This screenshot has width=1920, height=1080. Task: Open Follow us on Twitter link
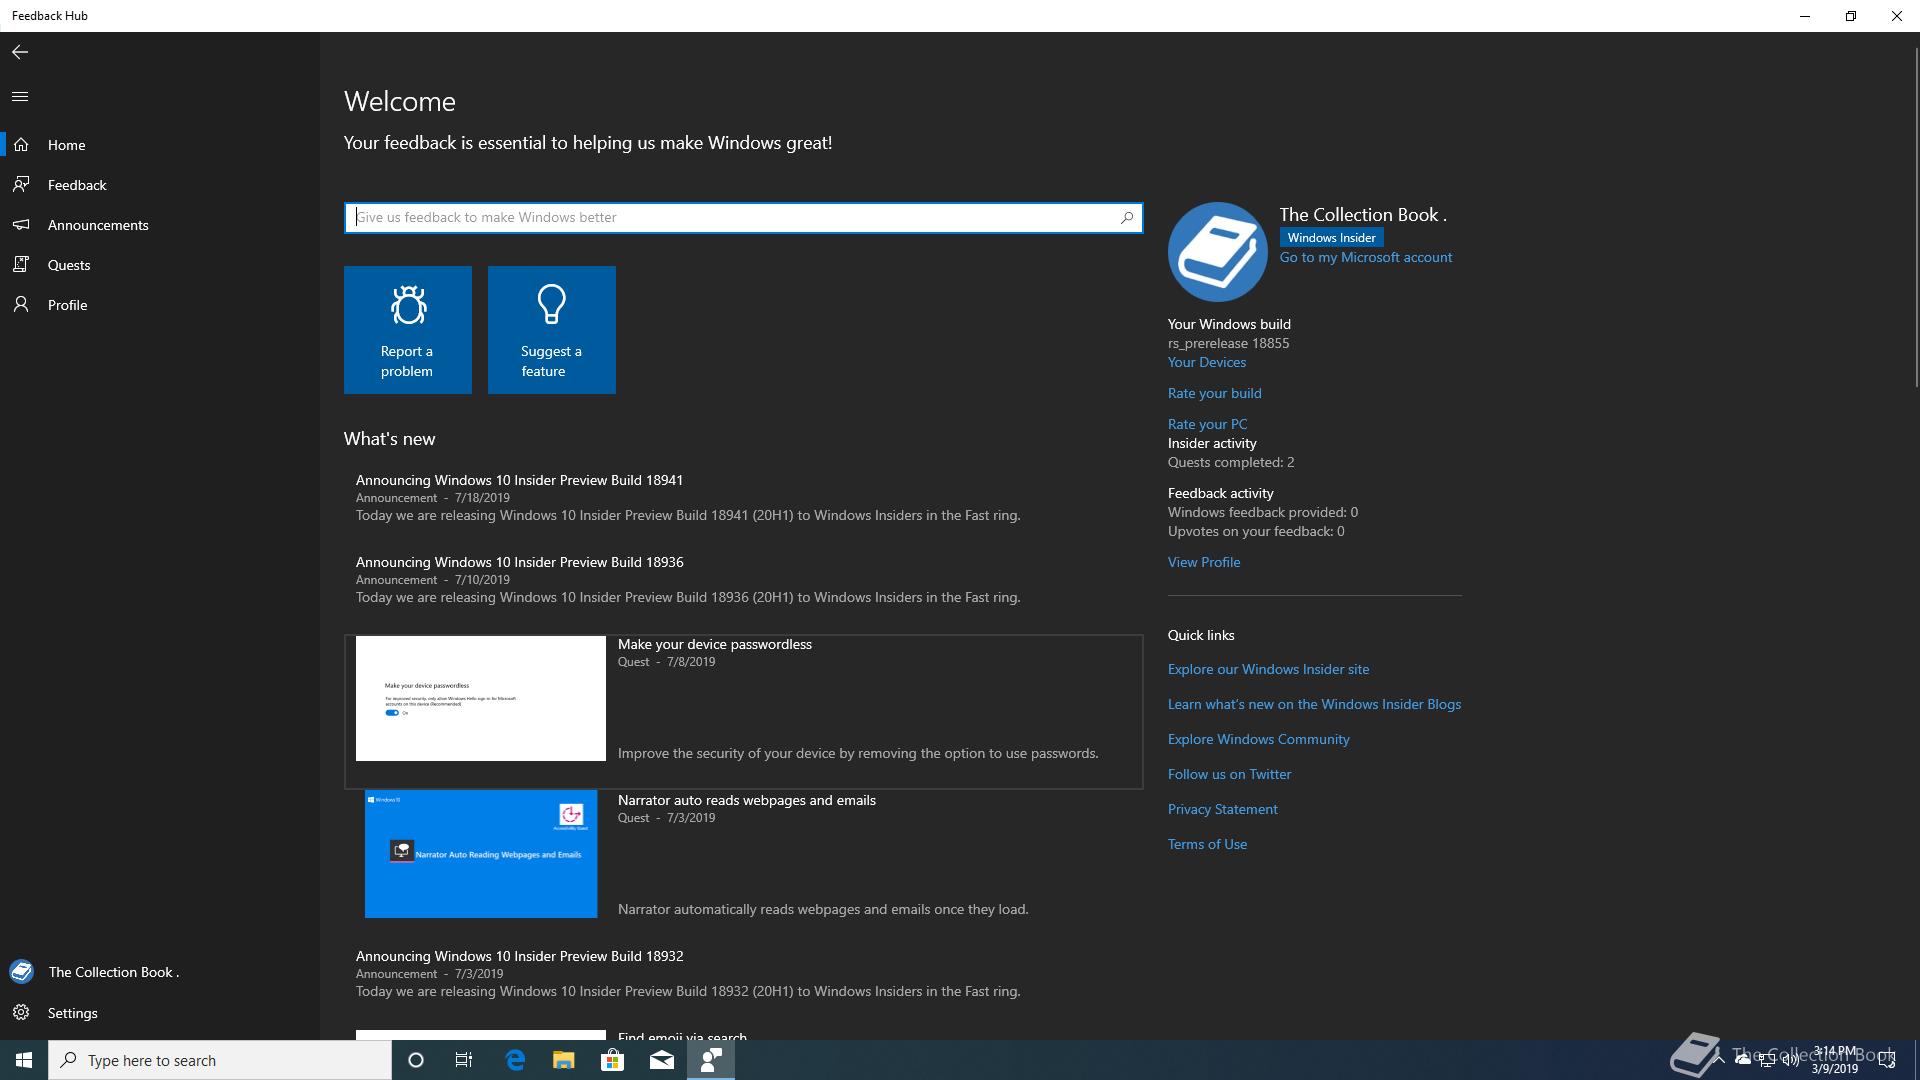click(1229, 774)
